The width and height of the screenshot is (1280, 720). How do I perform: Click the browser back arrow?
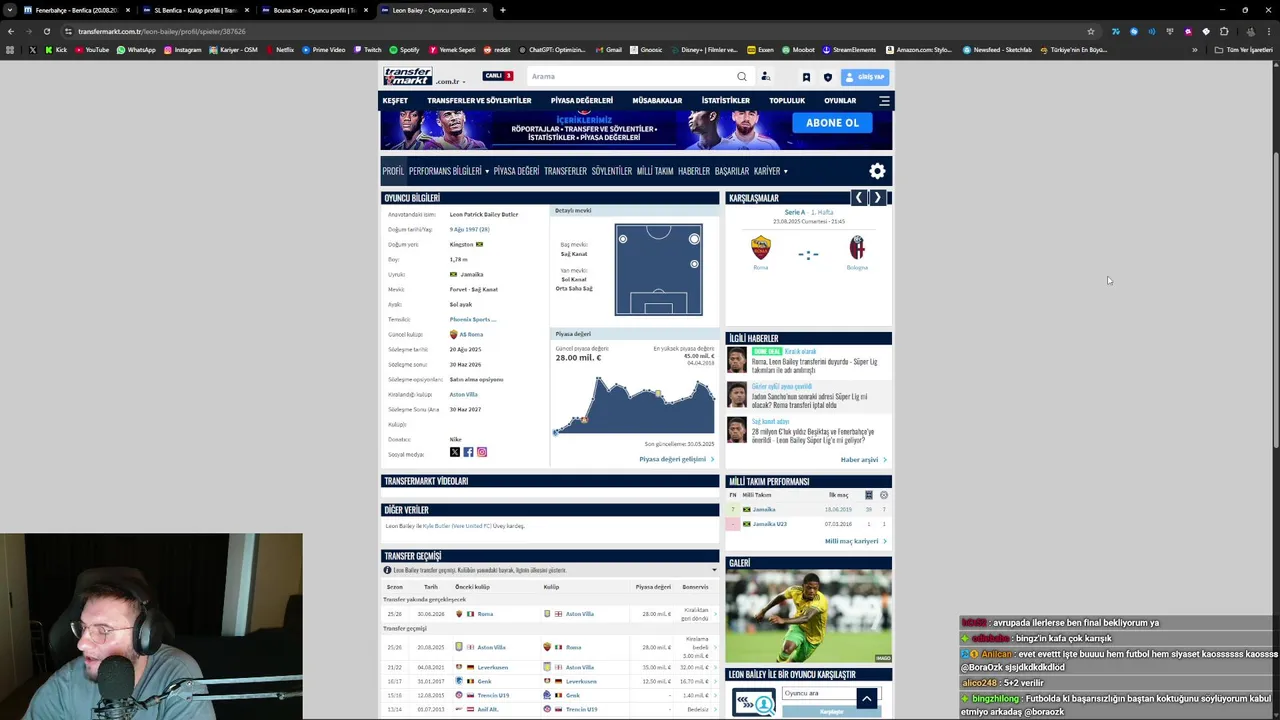click(x=11, y=31)
